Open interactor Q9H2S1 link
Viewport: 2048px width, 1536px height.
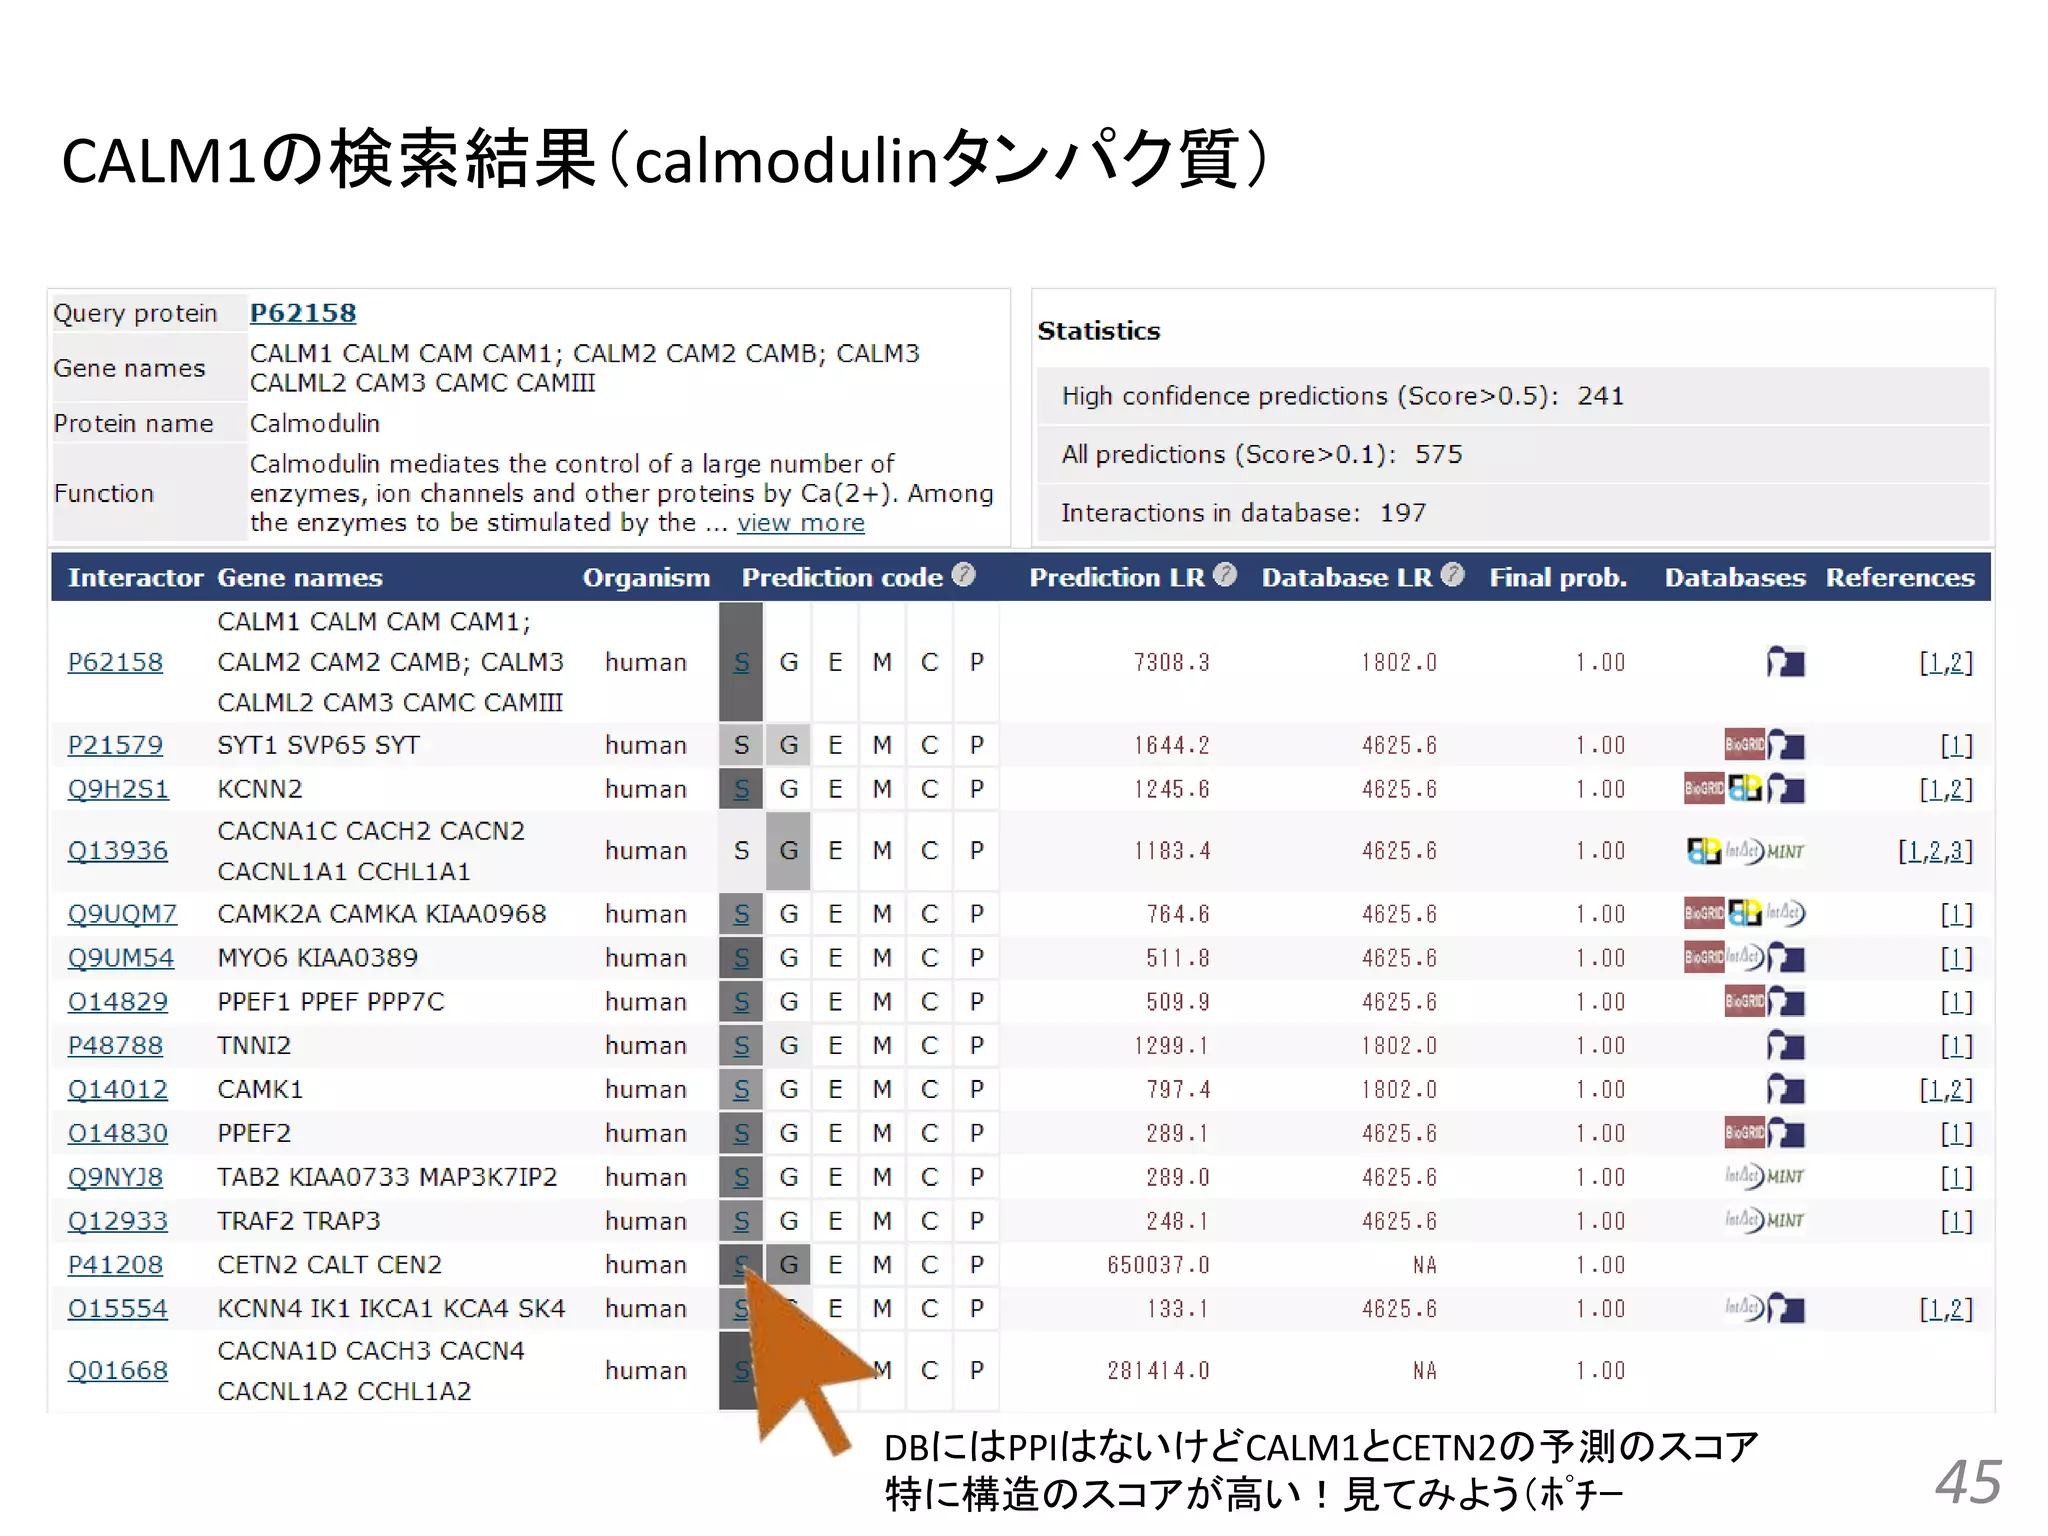tap(118, 789)
